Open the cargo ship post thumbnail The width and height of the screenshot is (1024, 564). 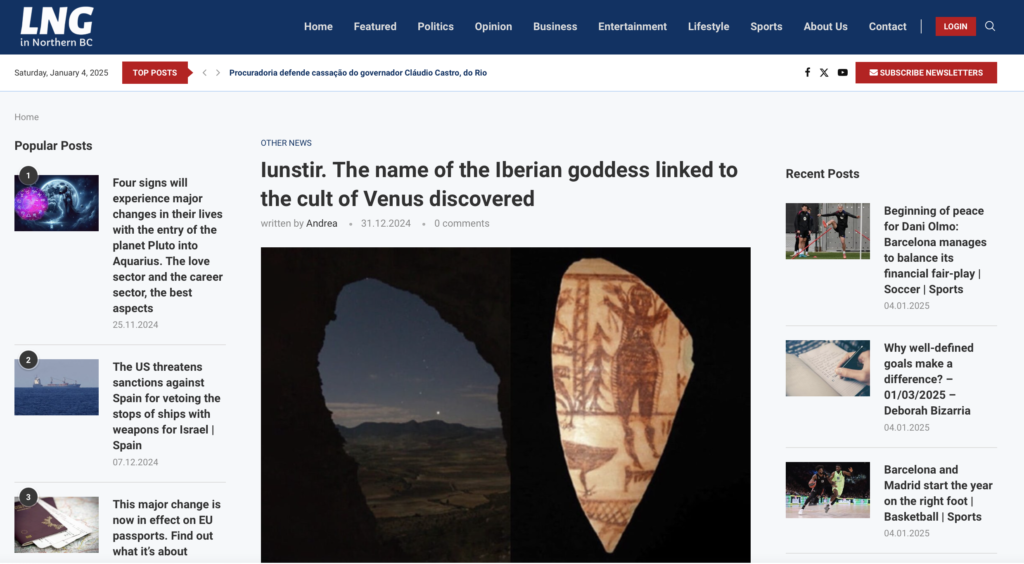[x=57, y=387]
